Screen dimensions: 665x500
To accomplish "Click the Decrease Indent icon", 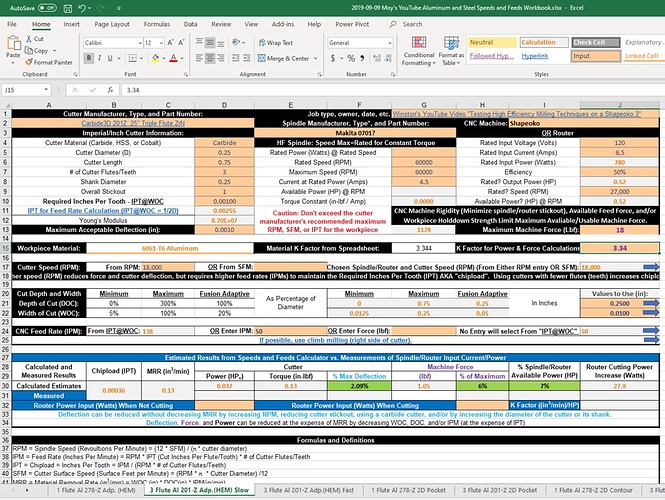I will tap(236, 58).
